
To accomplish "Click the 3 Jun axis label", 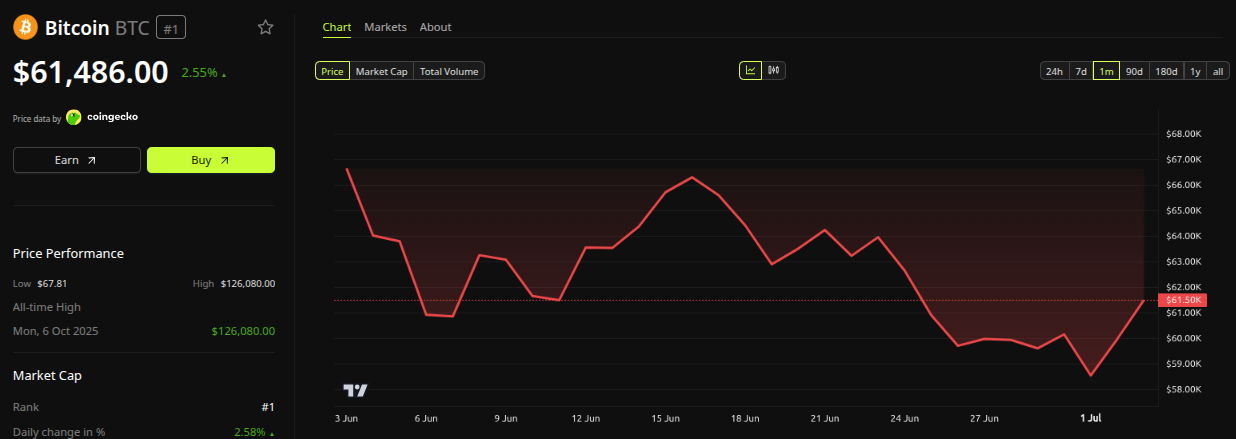I will click(345, 418).
